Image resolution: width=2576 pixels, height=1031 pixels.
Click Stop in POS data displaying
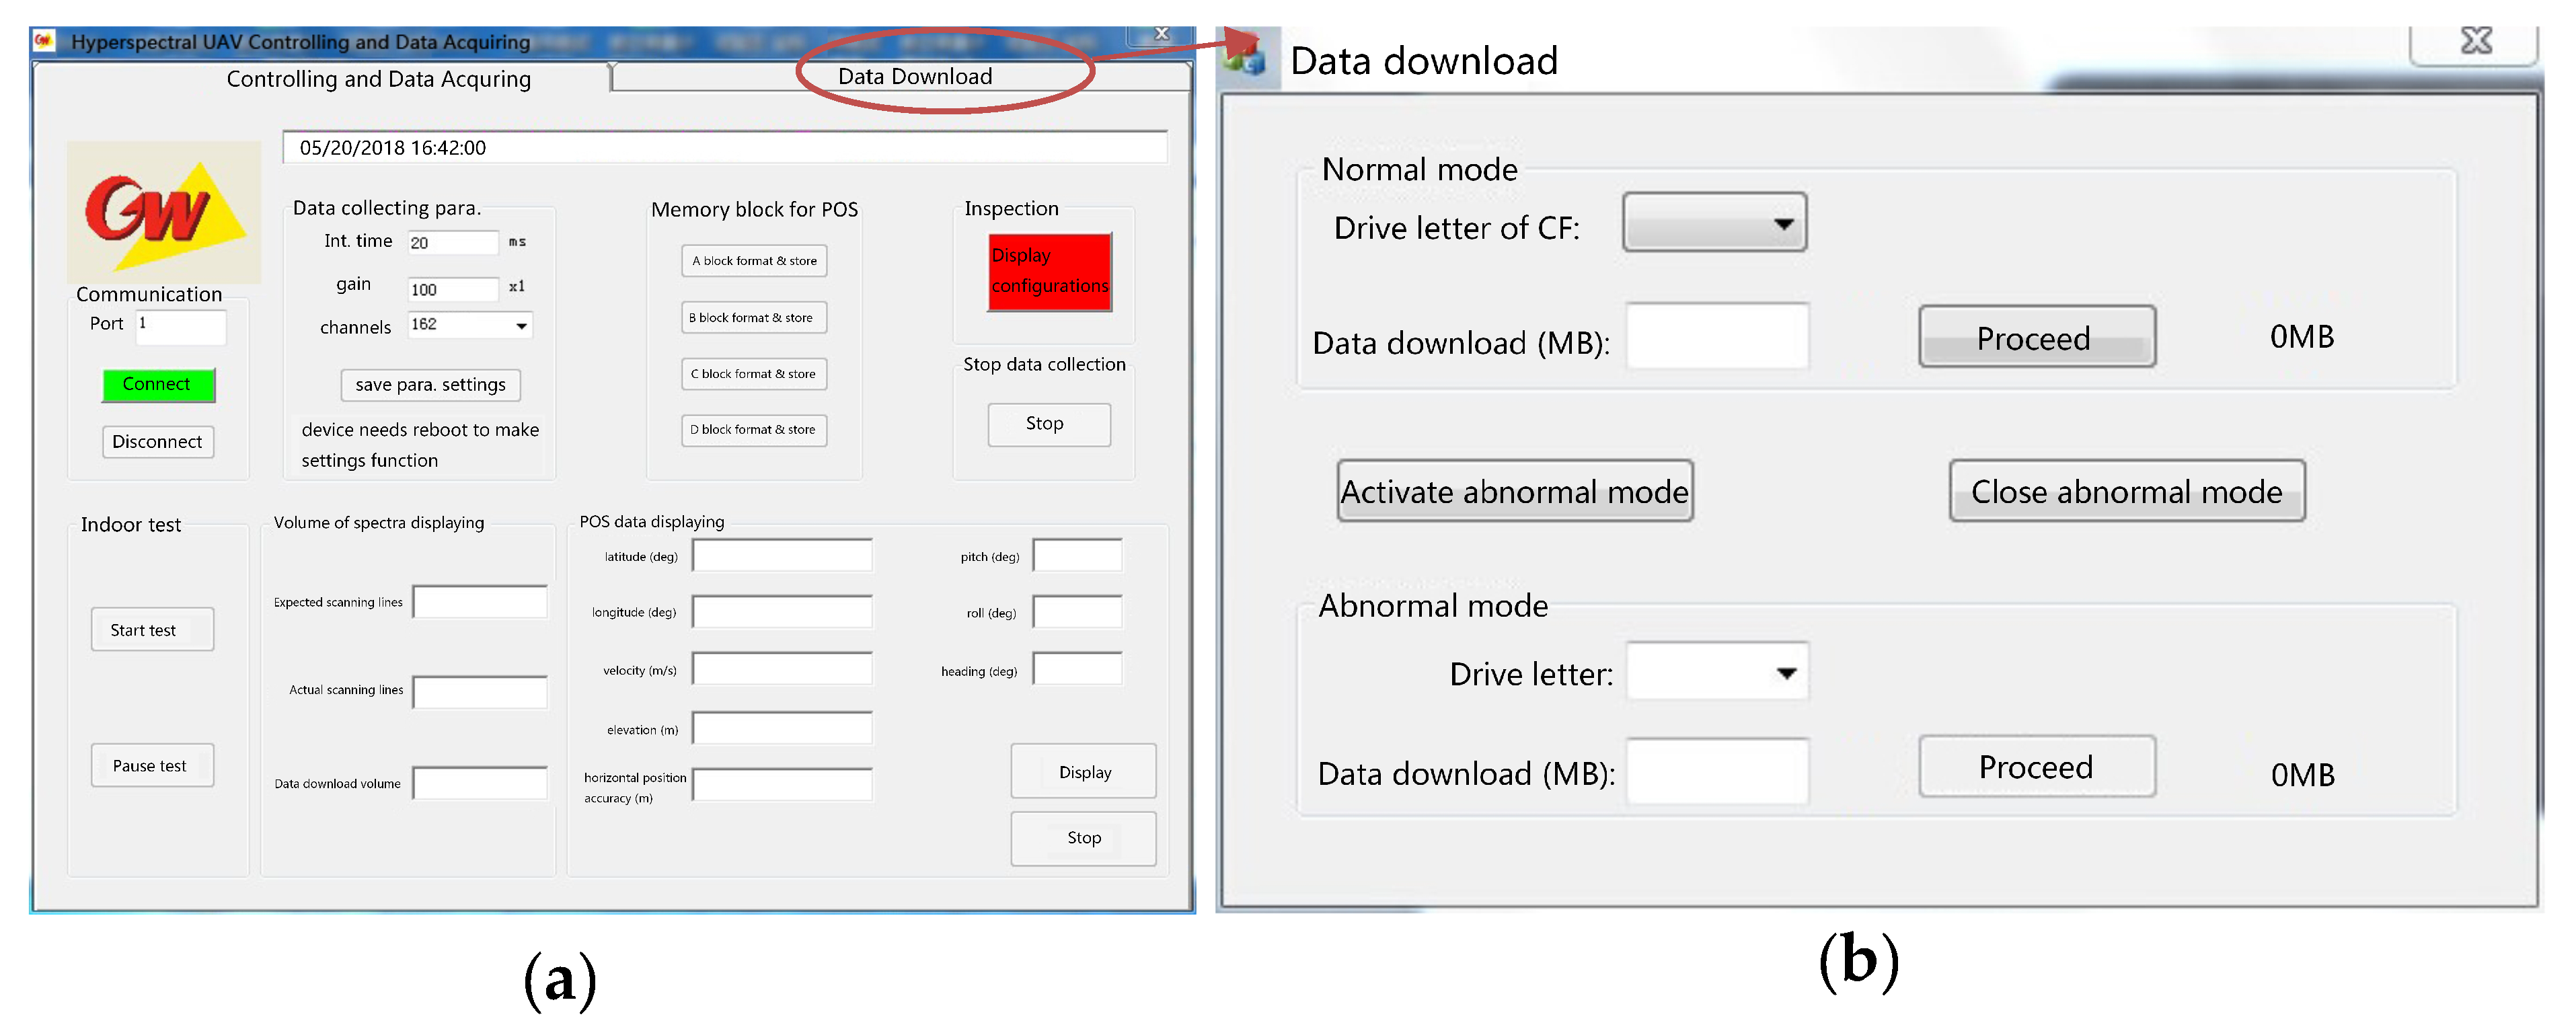click(x=1083, y=838)
